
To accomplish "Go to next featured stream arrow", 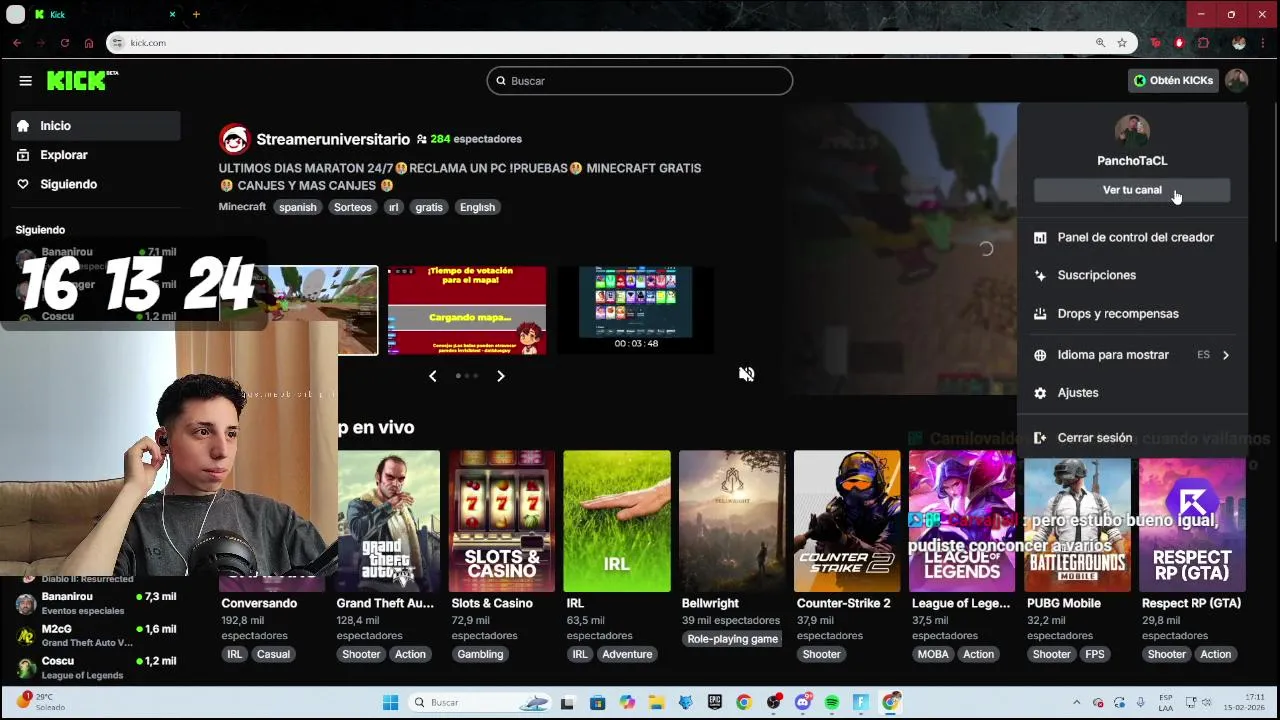I will 501,376.
